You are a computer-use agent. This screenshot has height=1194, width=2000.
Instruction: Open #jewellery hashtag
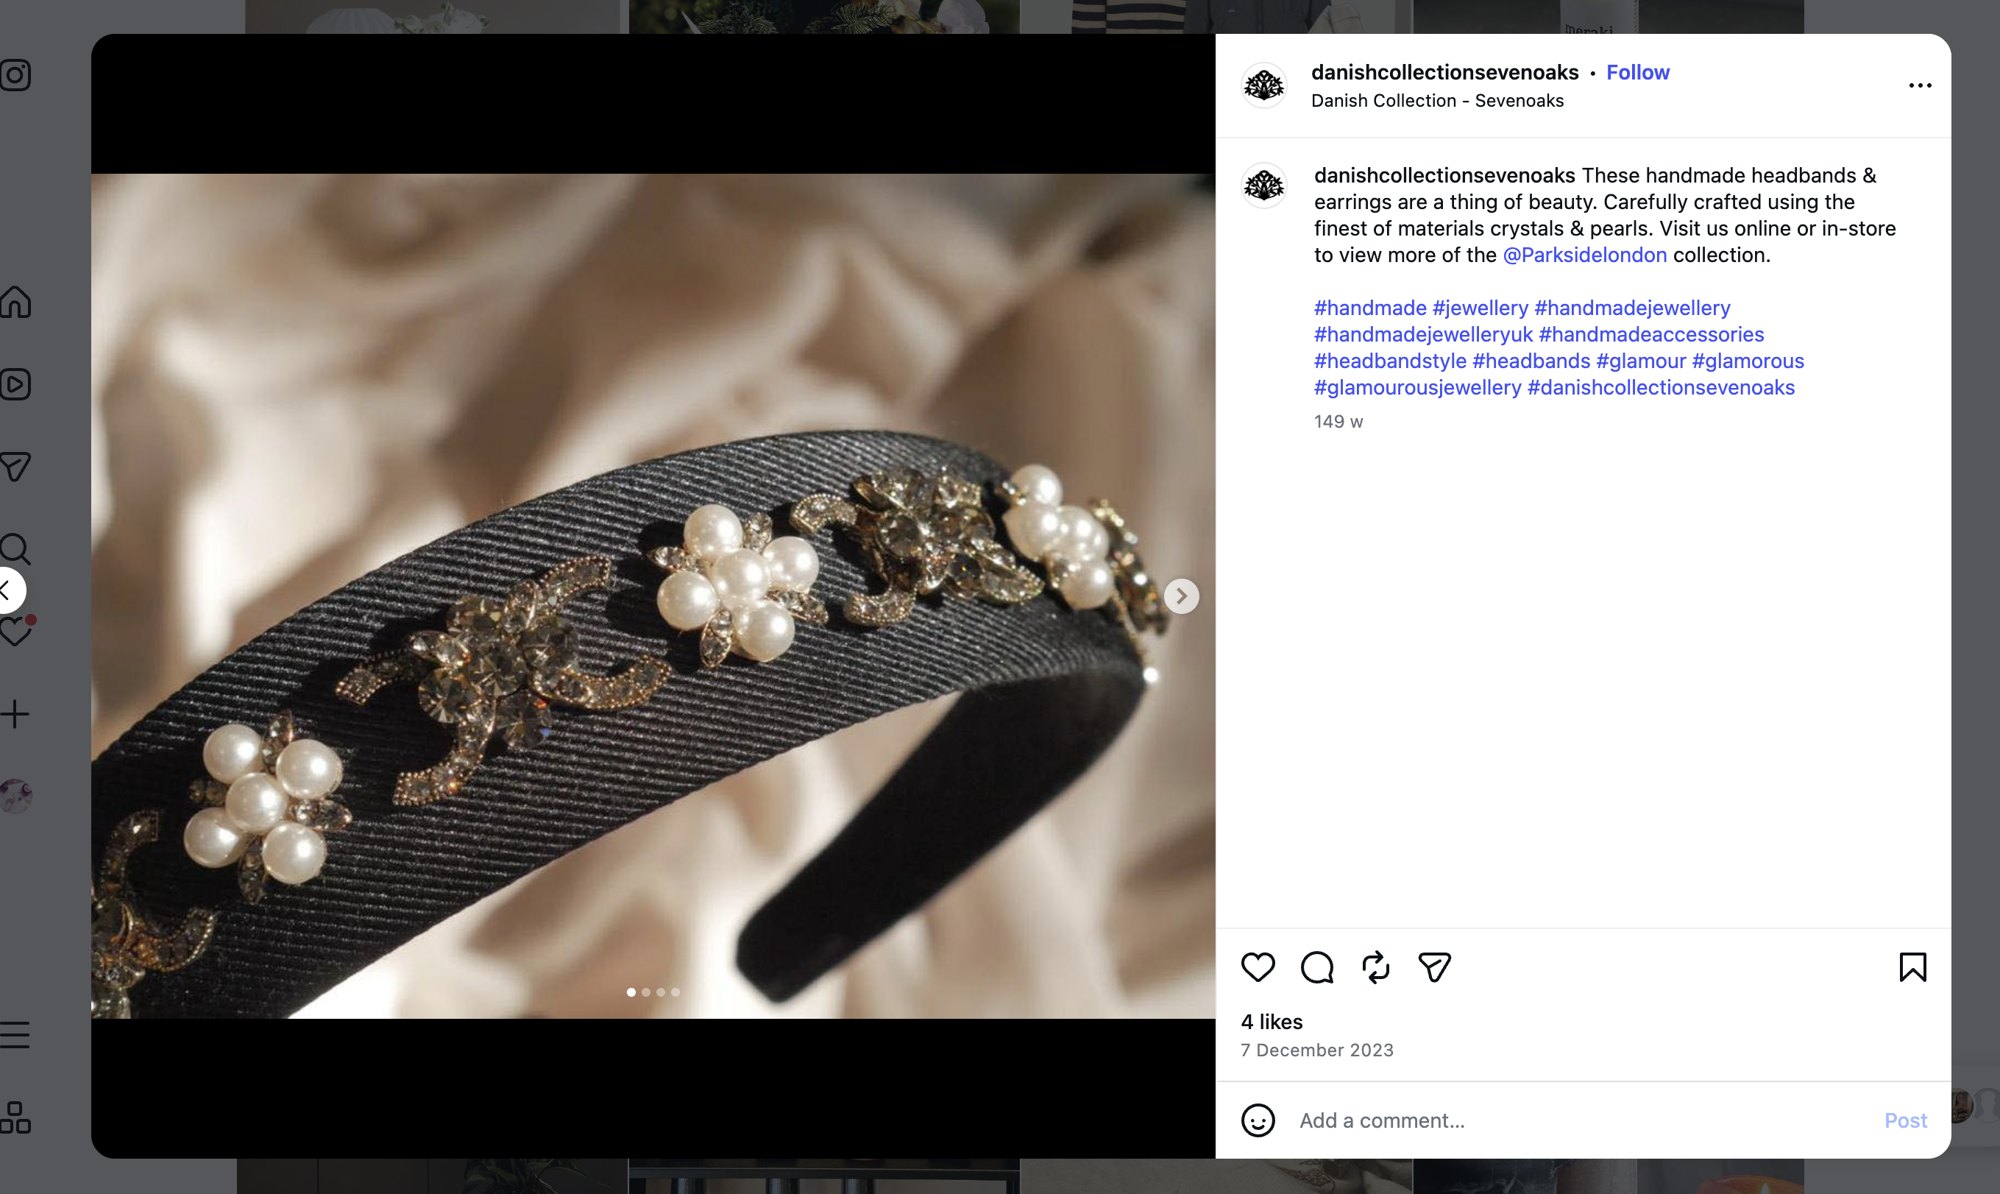pyautogui.click(x=1480, y=308)
